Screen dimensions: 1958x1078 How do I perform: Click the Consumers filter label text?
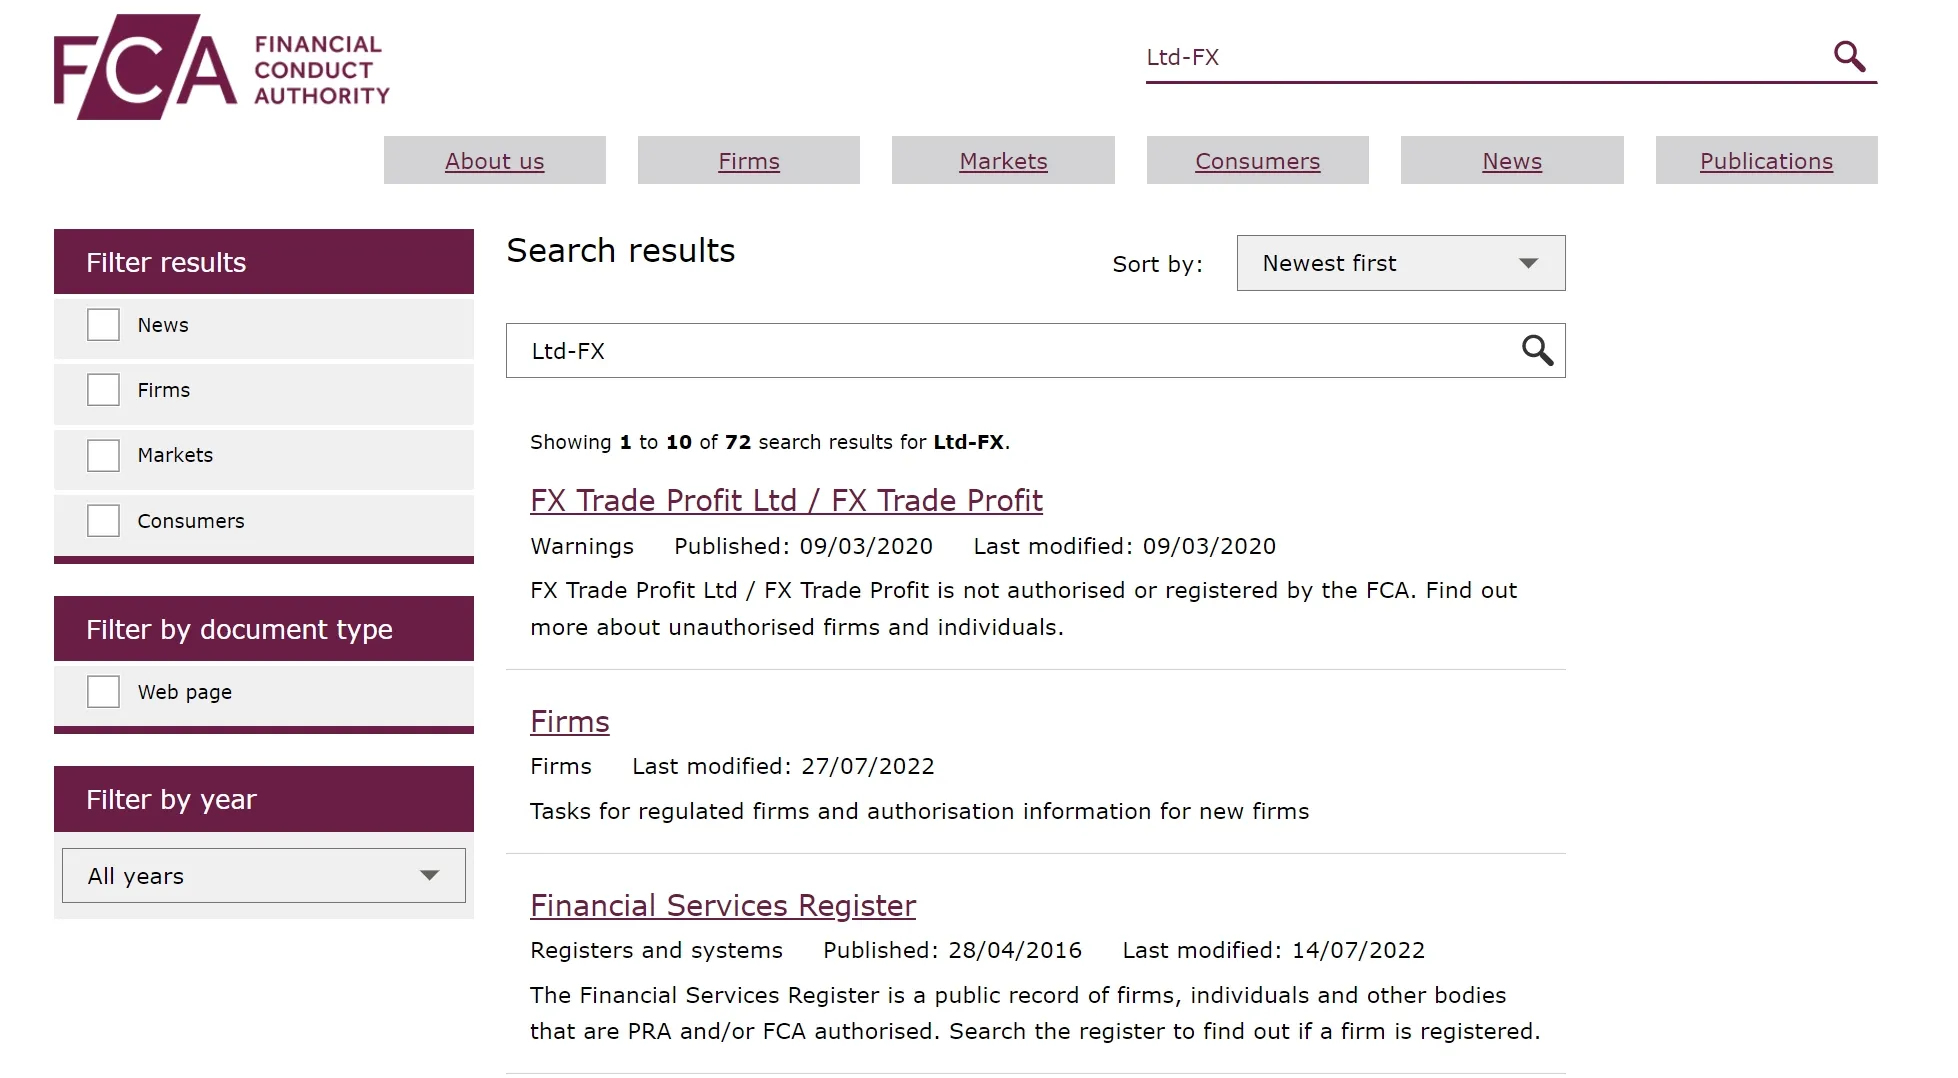[191, 521]
